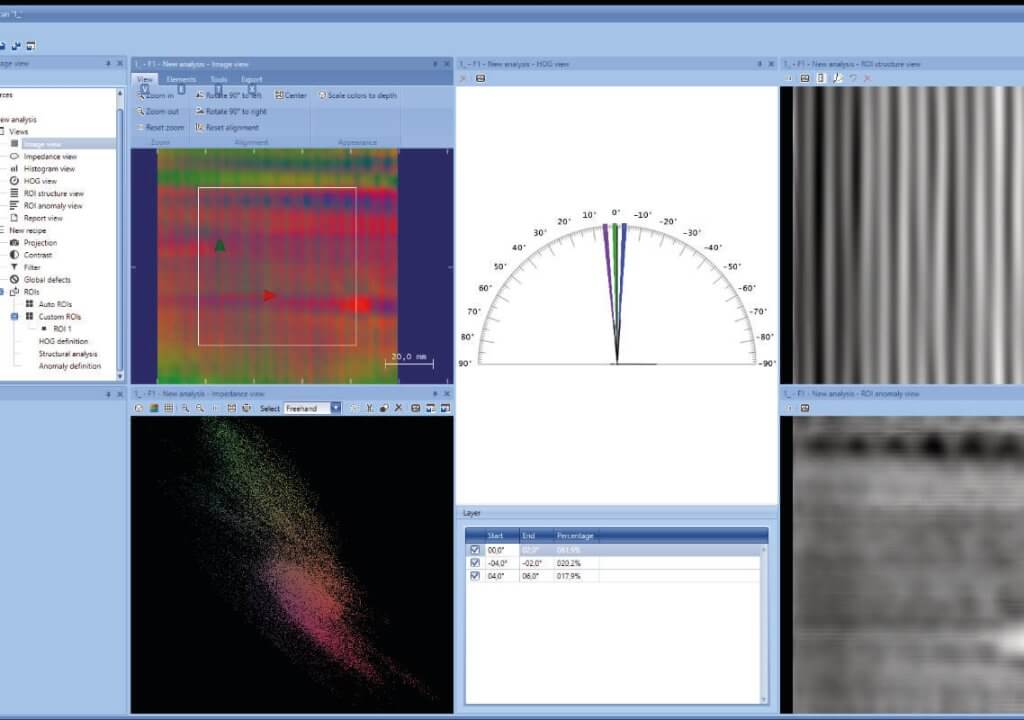1024x720 pixels.
Task: Uncheck the 00,0° layer row checkbox
Action: (x=475, y=549)
